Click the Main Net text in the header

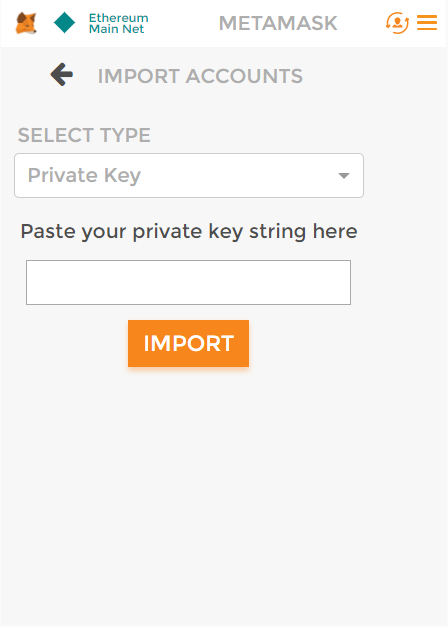[116, 29]
